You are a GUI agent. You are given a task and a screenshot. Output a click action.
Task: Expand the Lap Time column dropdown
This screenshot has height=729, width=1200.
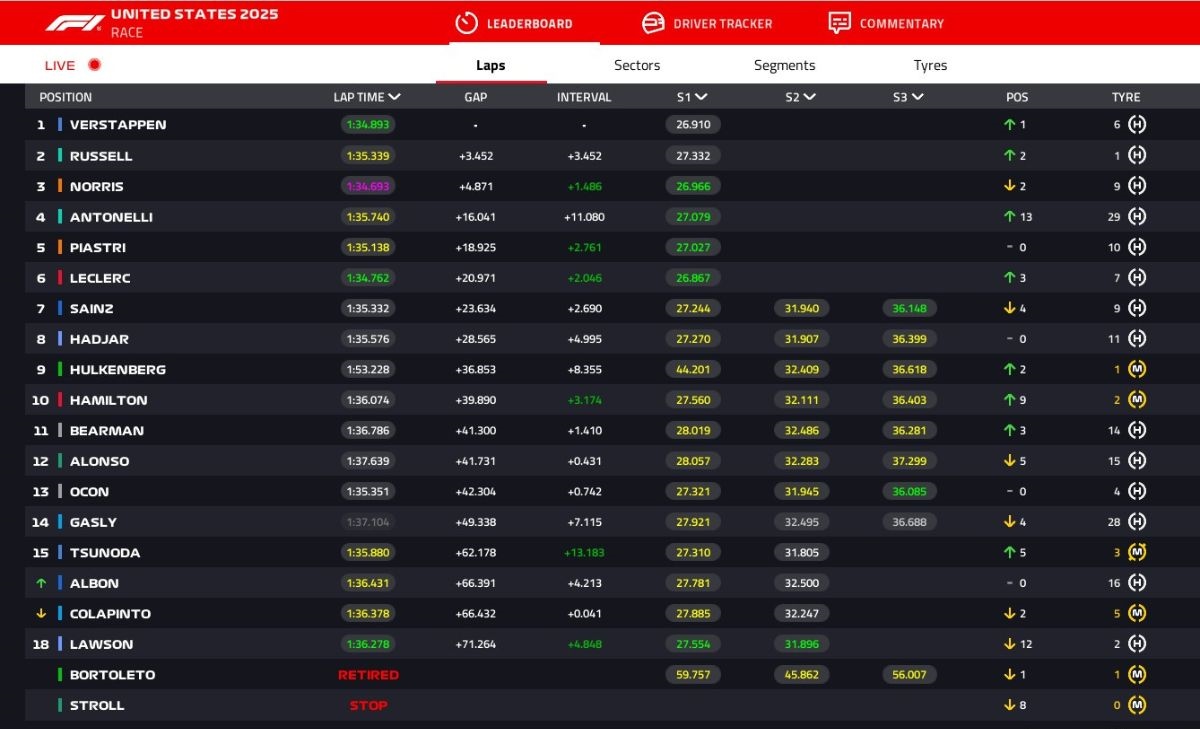pos(395,97)
